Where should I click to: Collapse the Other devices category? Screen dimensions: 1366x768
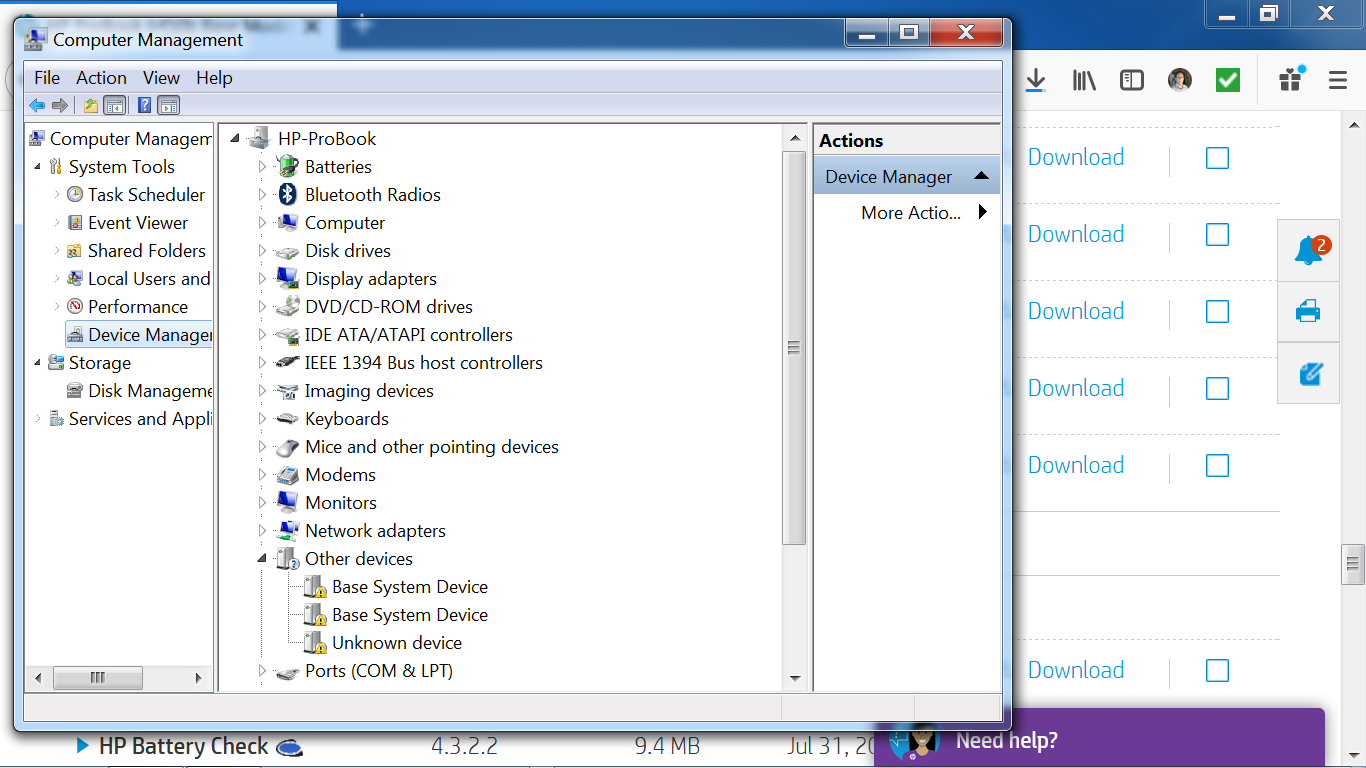[x=262, y=558]
